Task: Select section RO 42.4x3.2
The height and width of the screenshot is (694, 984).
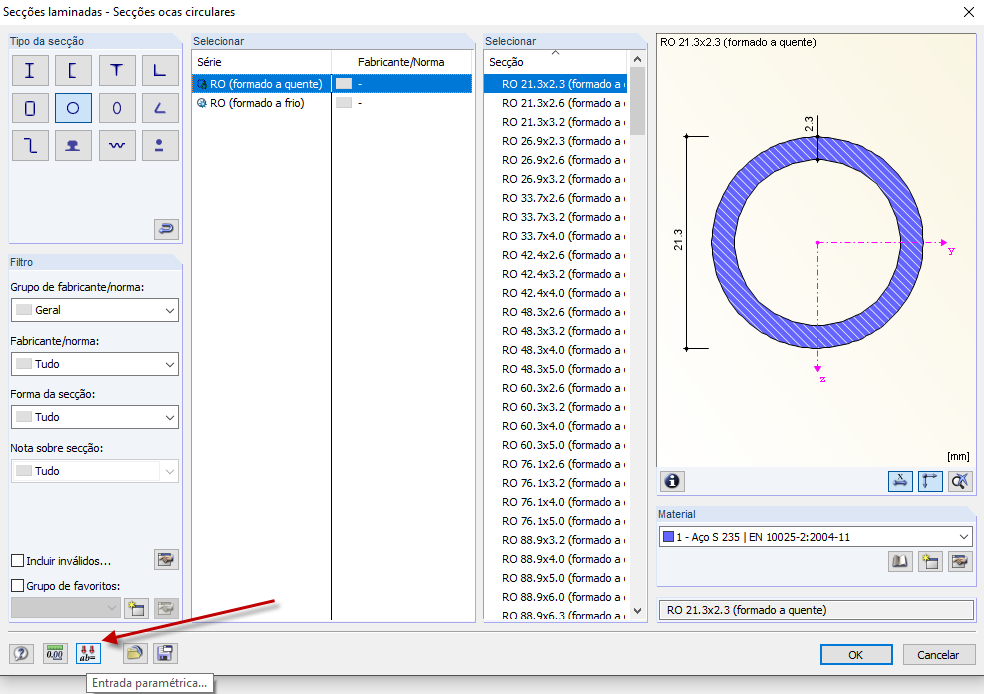Action: click(555, 274)
